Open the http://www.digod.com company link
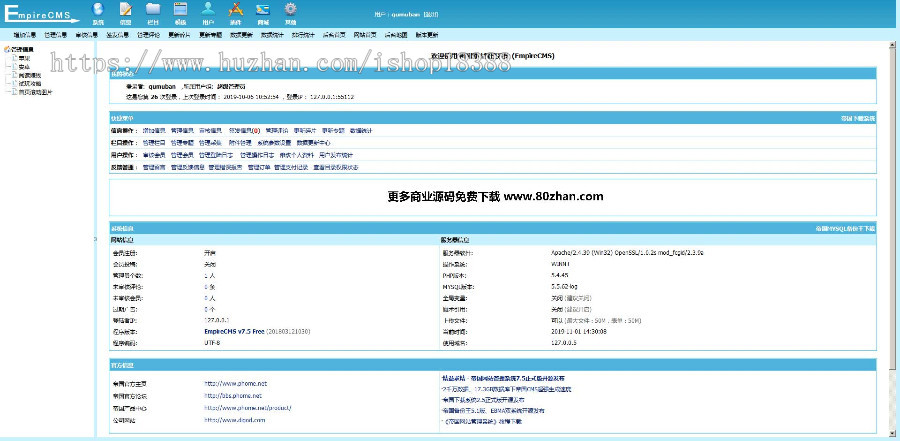900x441 pixels. [x=235, y=420]
